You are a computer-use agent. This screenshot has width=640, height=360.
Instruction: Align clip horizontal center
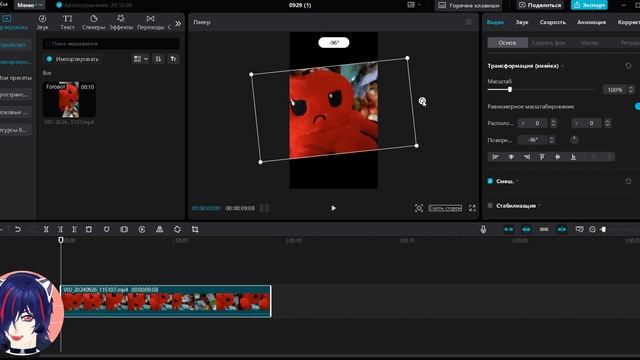pyautogui.click(x=511, y=157)
